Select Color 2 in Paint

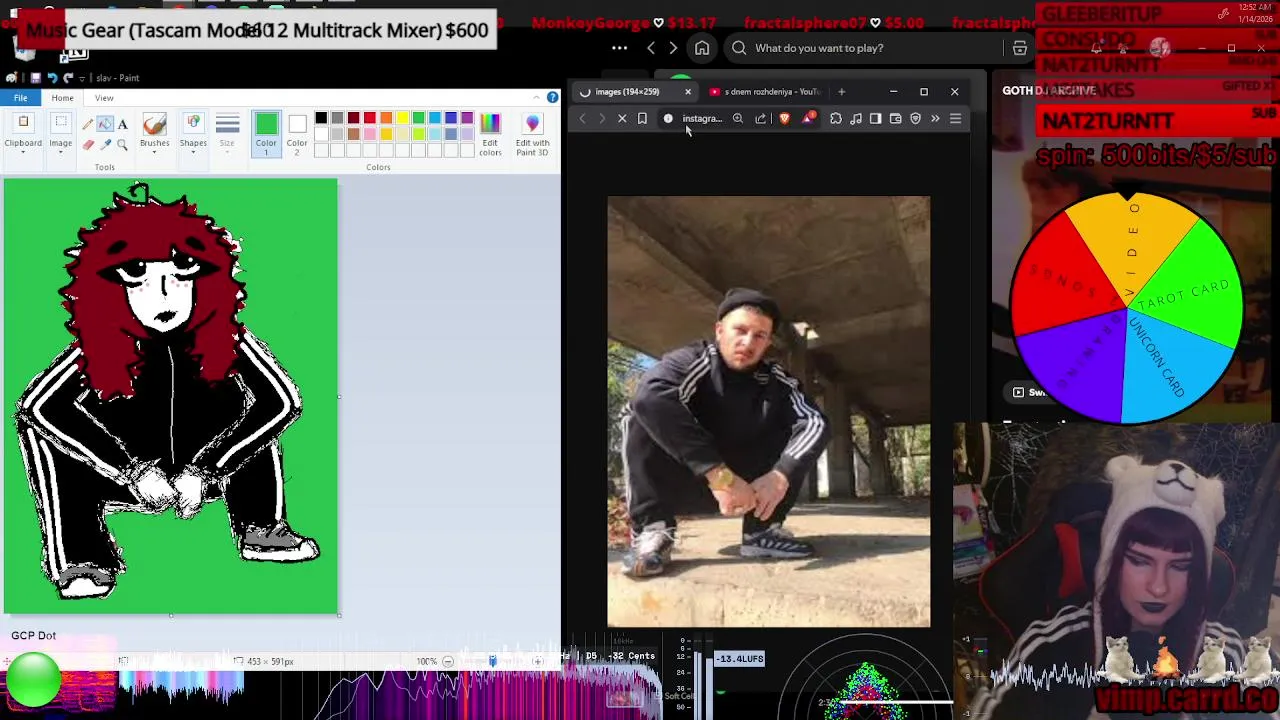pos(297,133)
